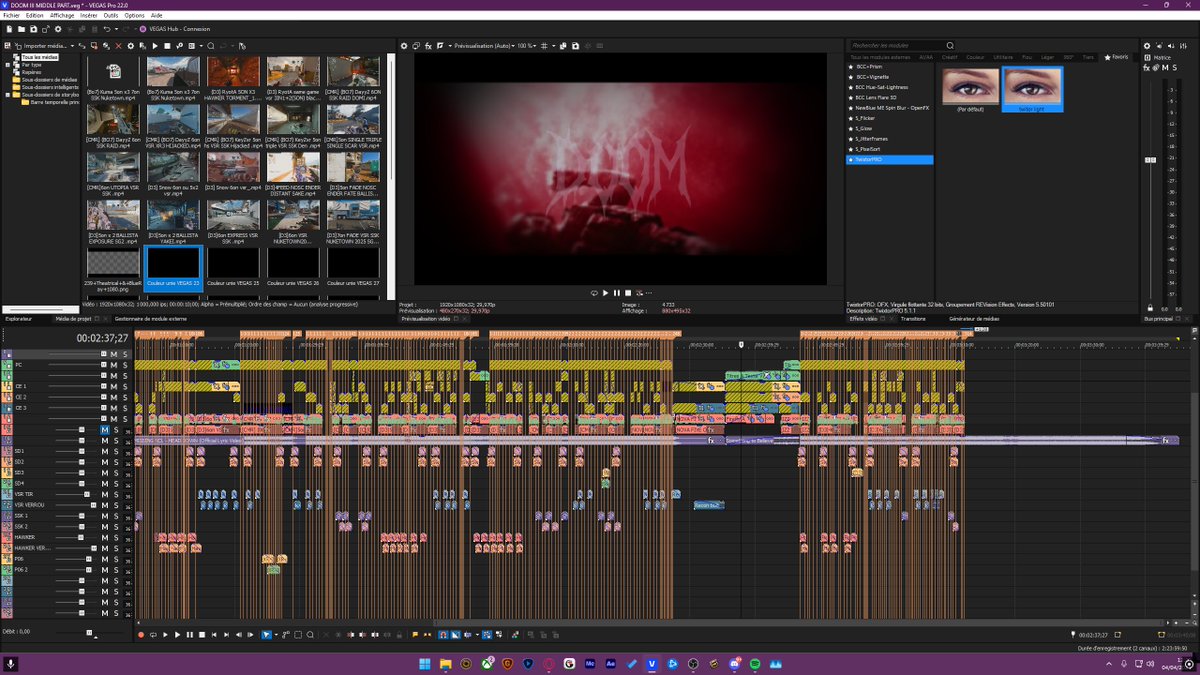Expand Sous-dossiers de storyboard node
The height and width of the screenshot is (675, 1200).
[x=8, y=95]
